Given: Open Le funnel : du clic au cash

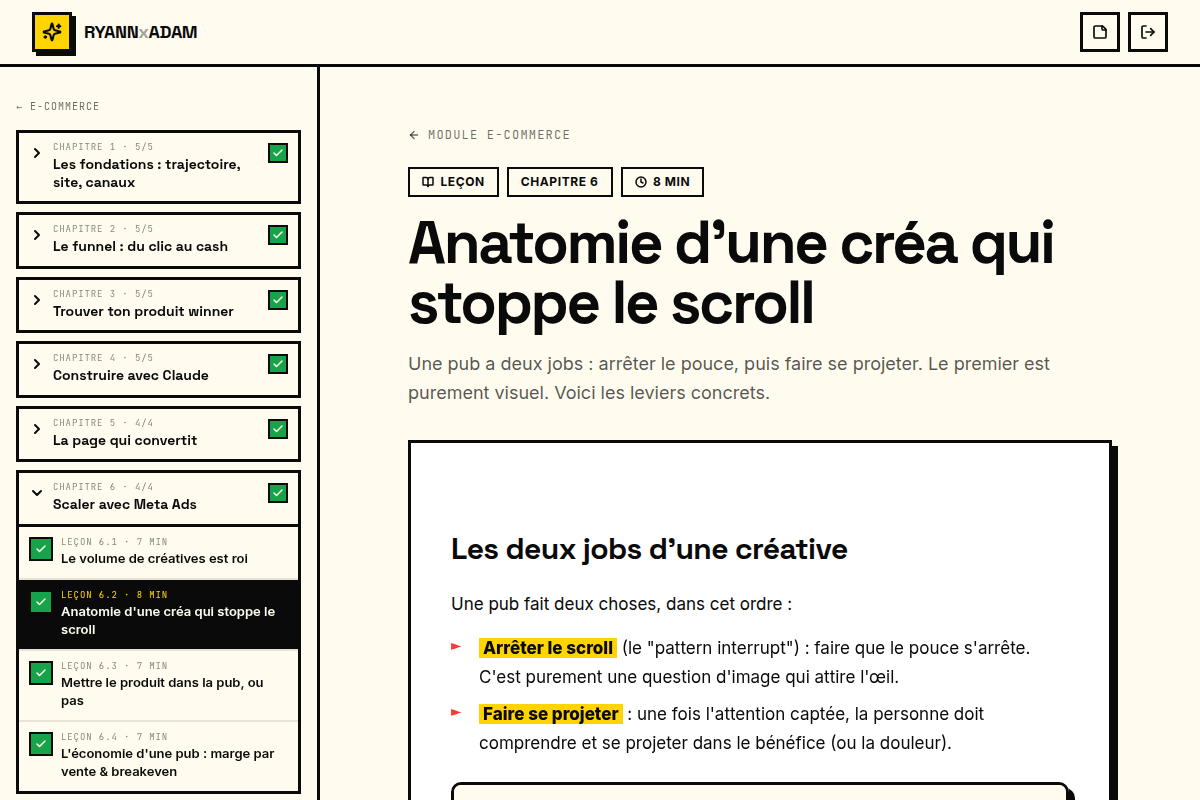Looking at the screenshot, I should (x=140, y=247).
